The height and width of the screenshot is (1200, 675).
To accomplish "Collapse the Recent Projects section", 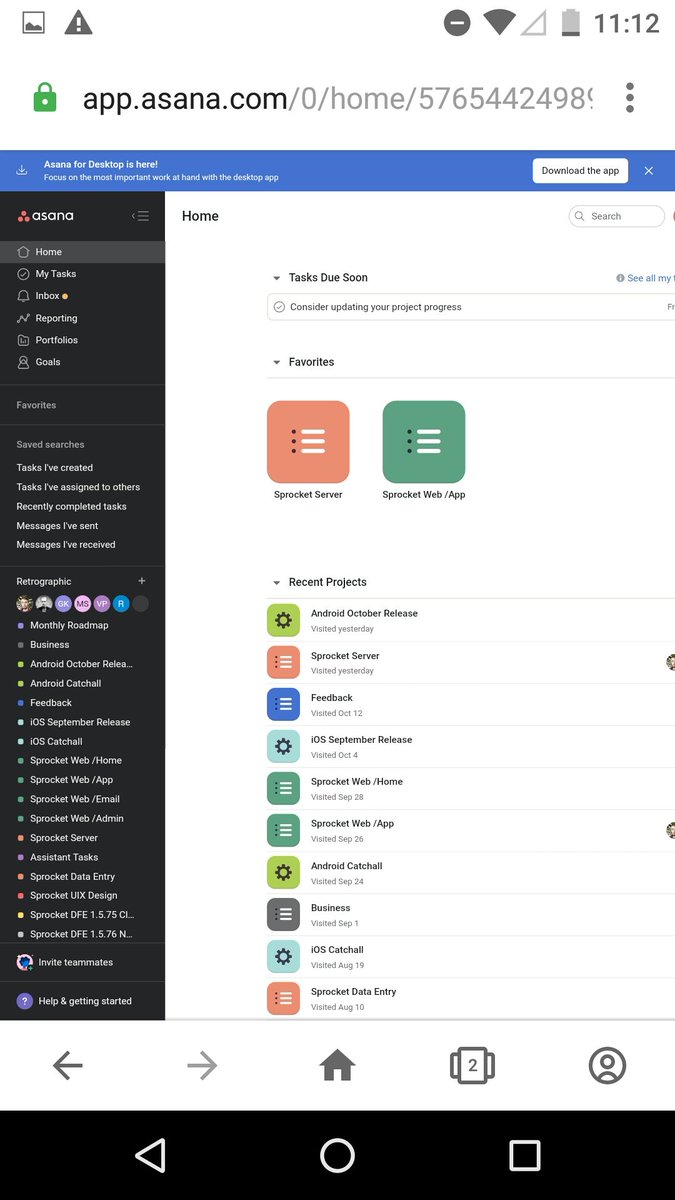I will click(x=276, y=582).
